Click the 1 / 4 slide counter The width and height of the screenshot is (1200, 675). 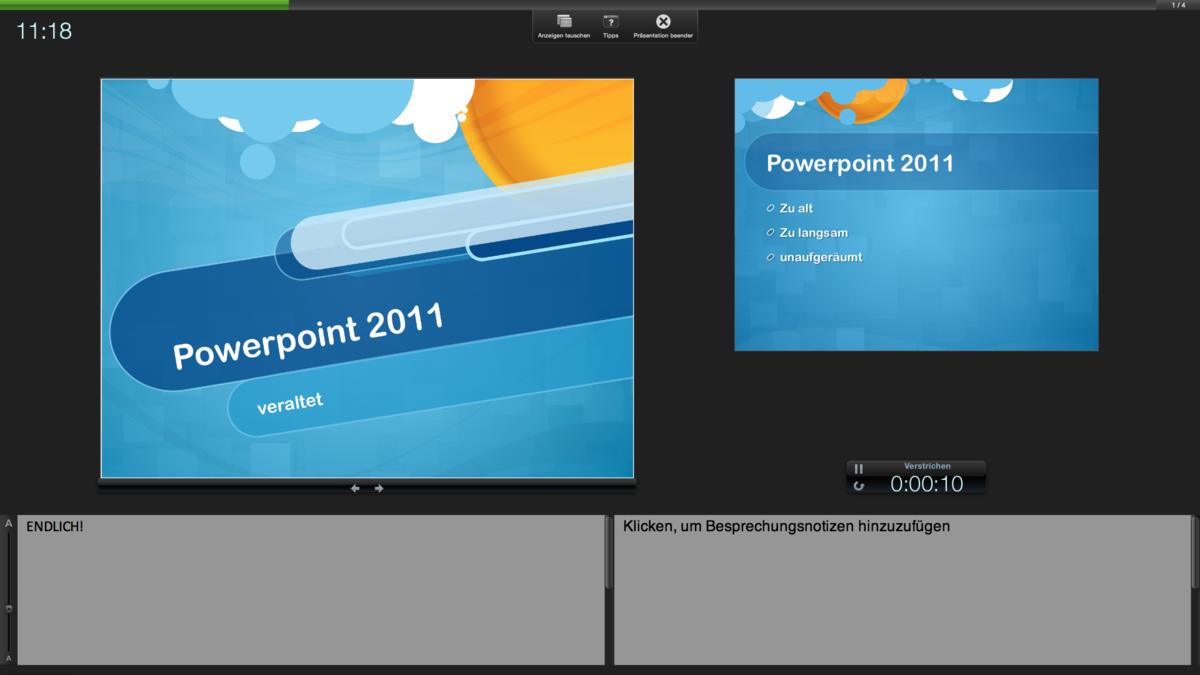(1178, 5)
